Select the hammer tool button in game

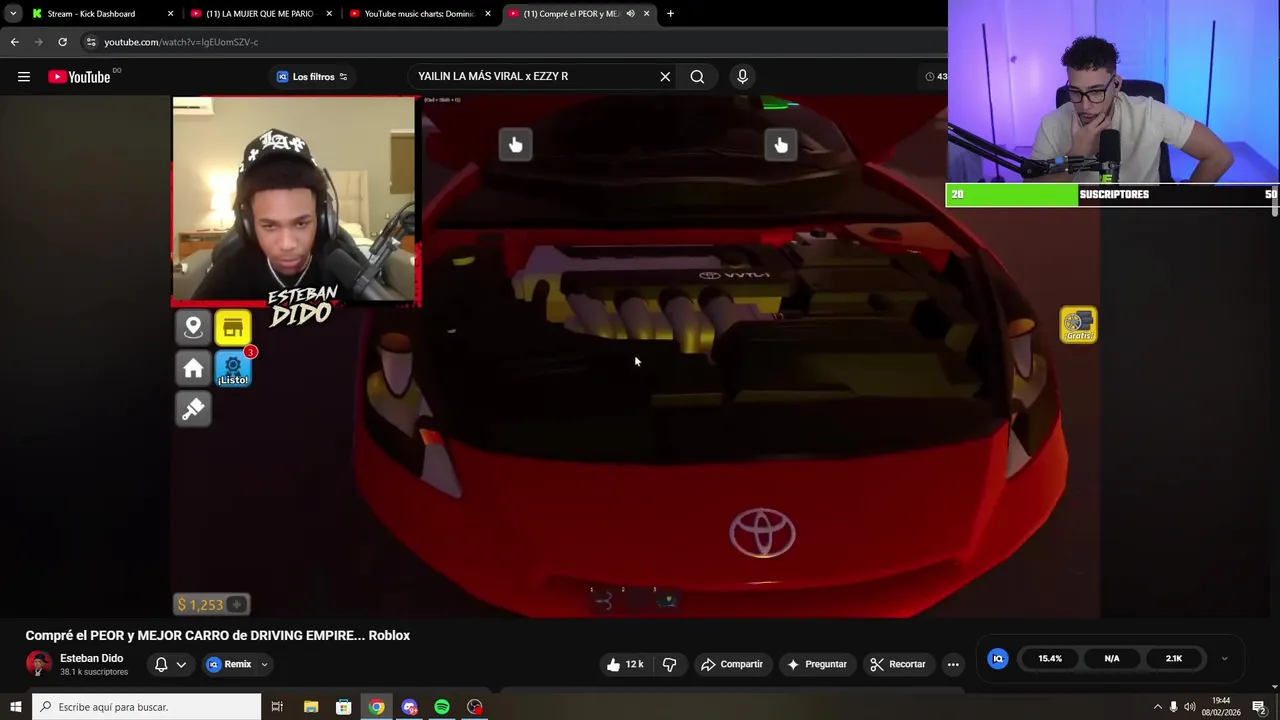[x=193, y=409]
